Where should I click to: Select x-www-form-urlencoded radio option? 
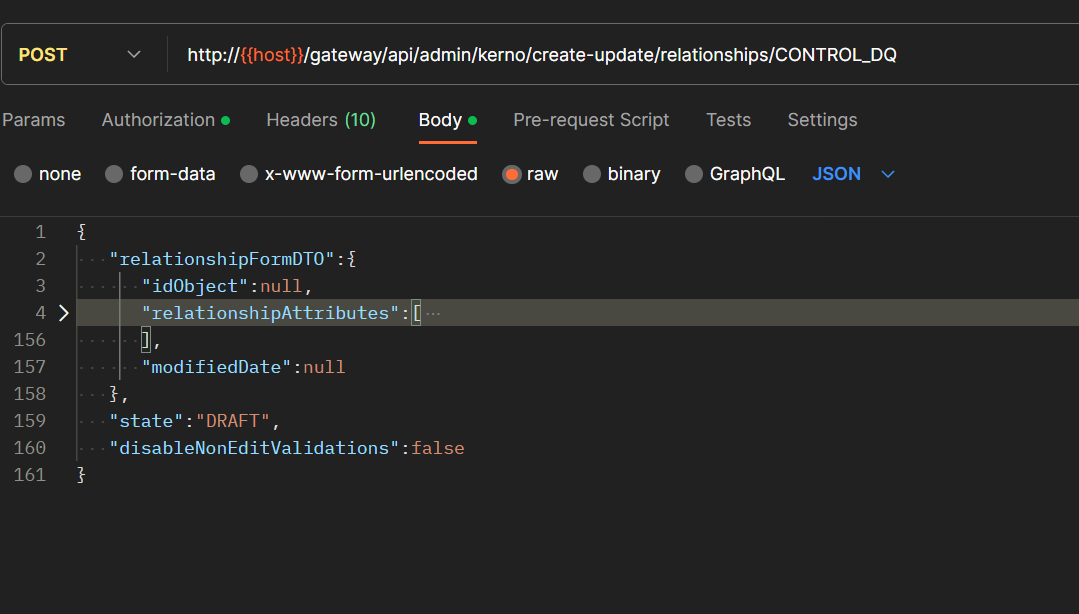point(249,174)
